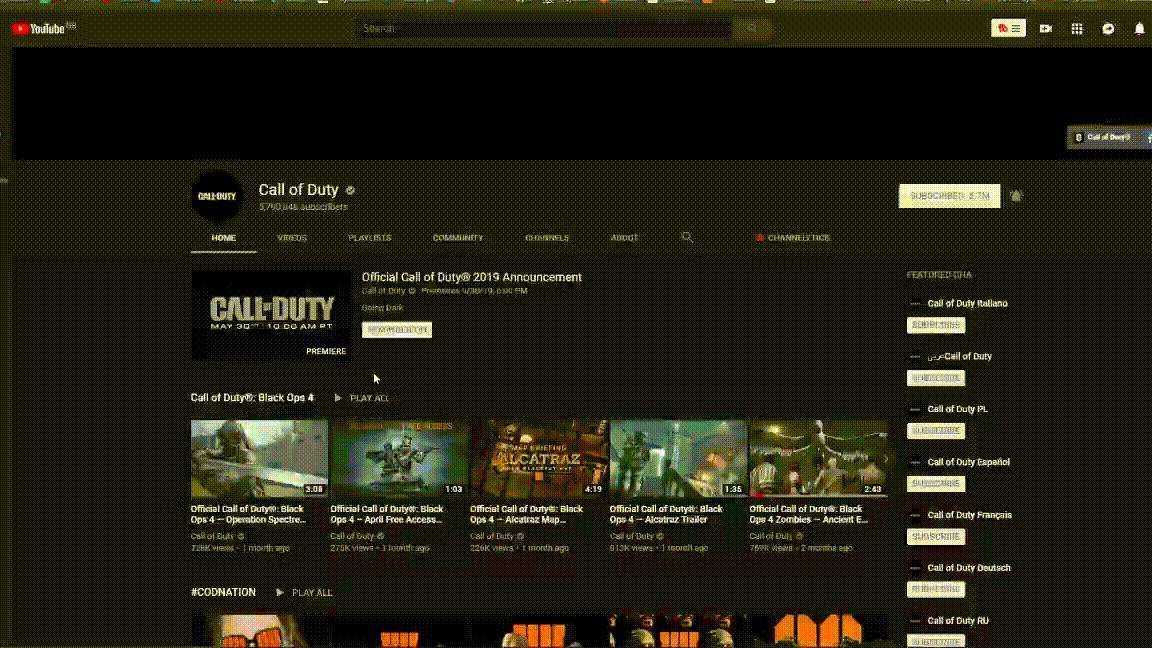The width and height of the screenshot is (1152, 648).
Task: Open the Alcatraz Map briefing thumbnail
Action: 539,458
